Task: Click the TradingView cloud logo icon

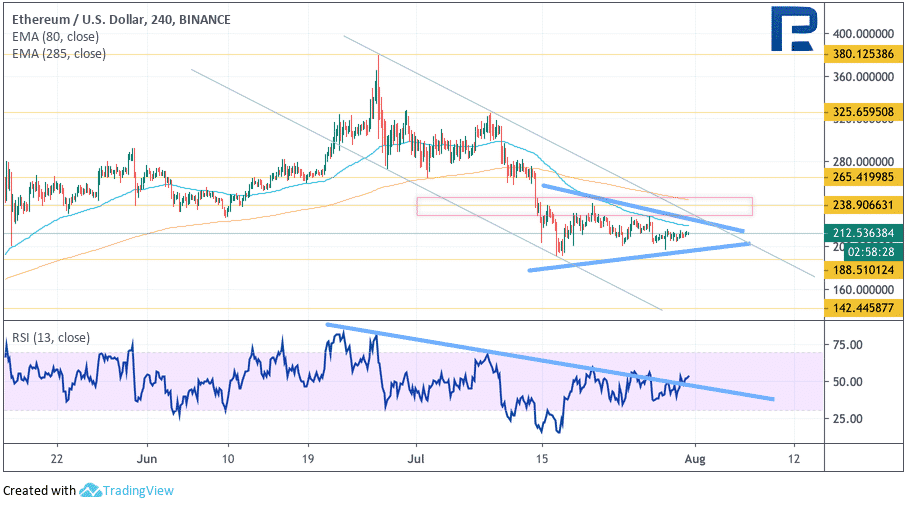Action: pos(90,491)
